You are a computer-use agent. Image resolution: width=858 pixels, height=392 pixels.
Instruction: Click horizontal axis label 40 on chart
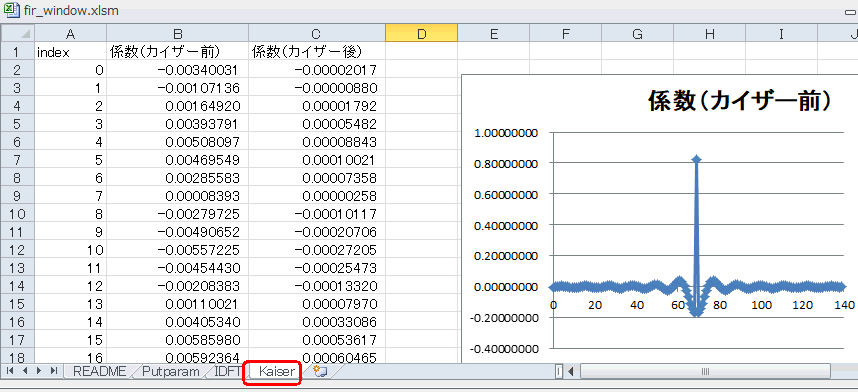coord(637,305)
